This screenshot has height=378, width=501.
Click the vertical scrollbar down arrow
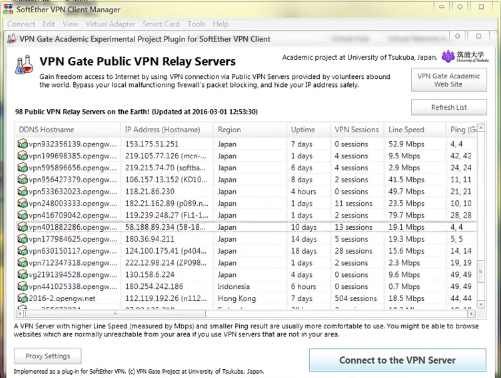click(481, 304)
